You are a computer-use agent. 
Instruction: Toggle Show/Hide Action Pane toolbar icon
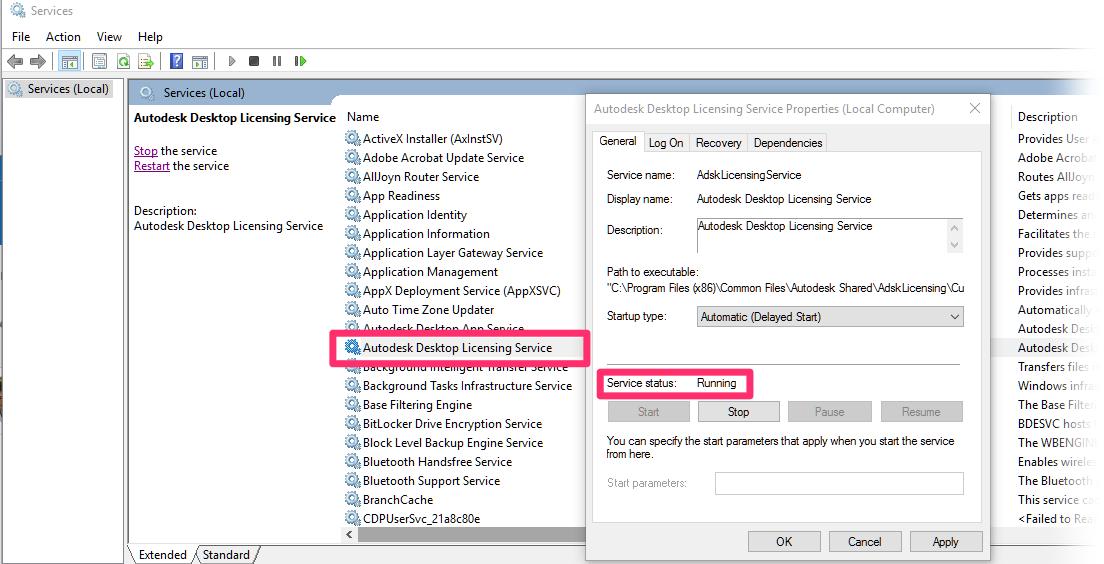200,61
